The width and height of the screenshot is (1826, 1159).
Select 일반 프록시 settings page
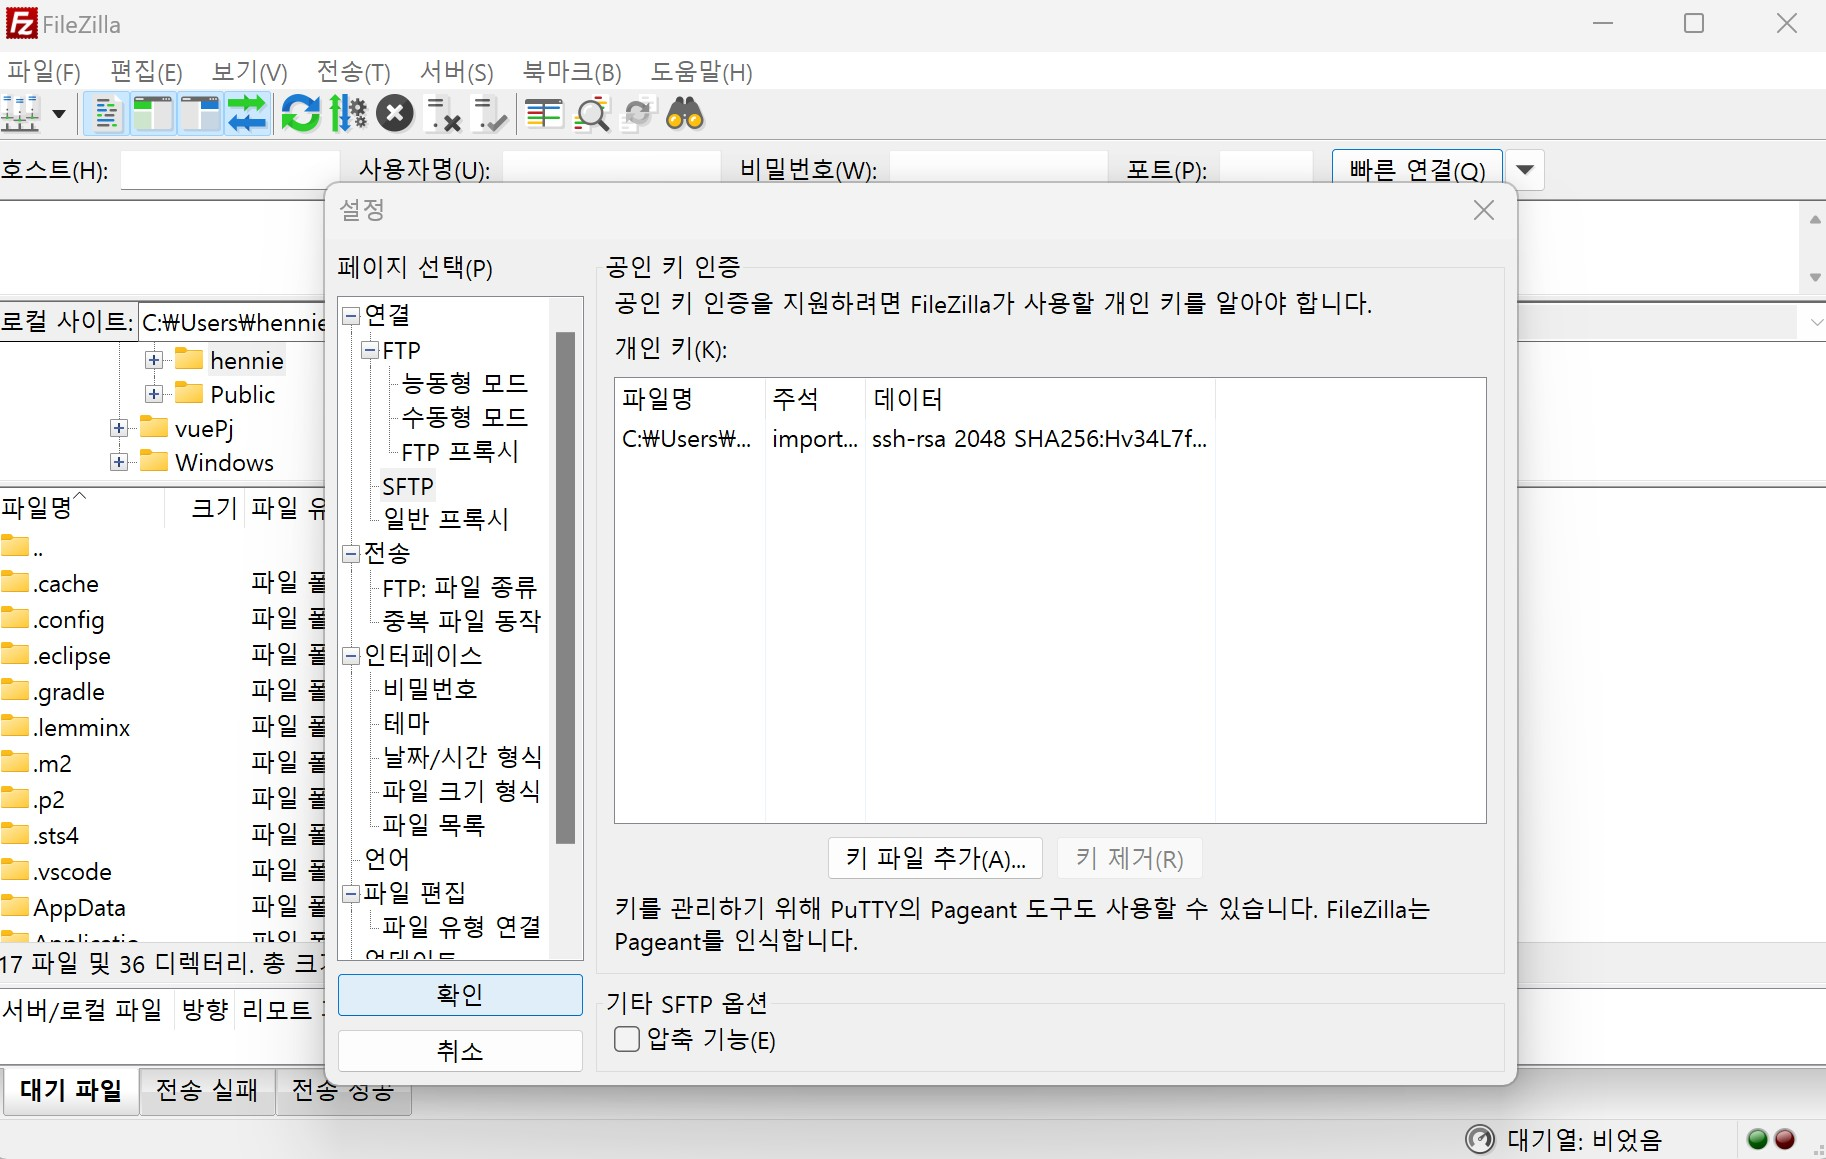(x=446, y=519)
